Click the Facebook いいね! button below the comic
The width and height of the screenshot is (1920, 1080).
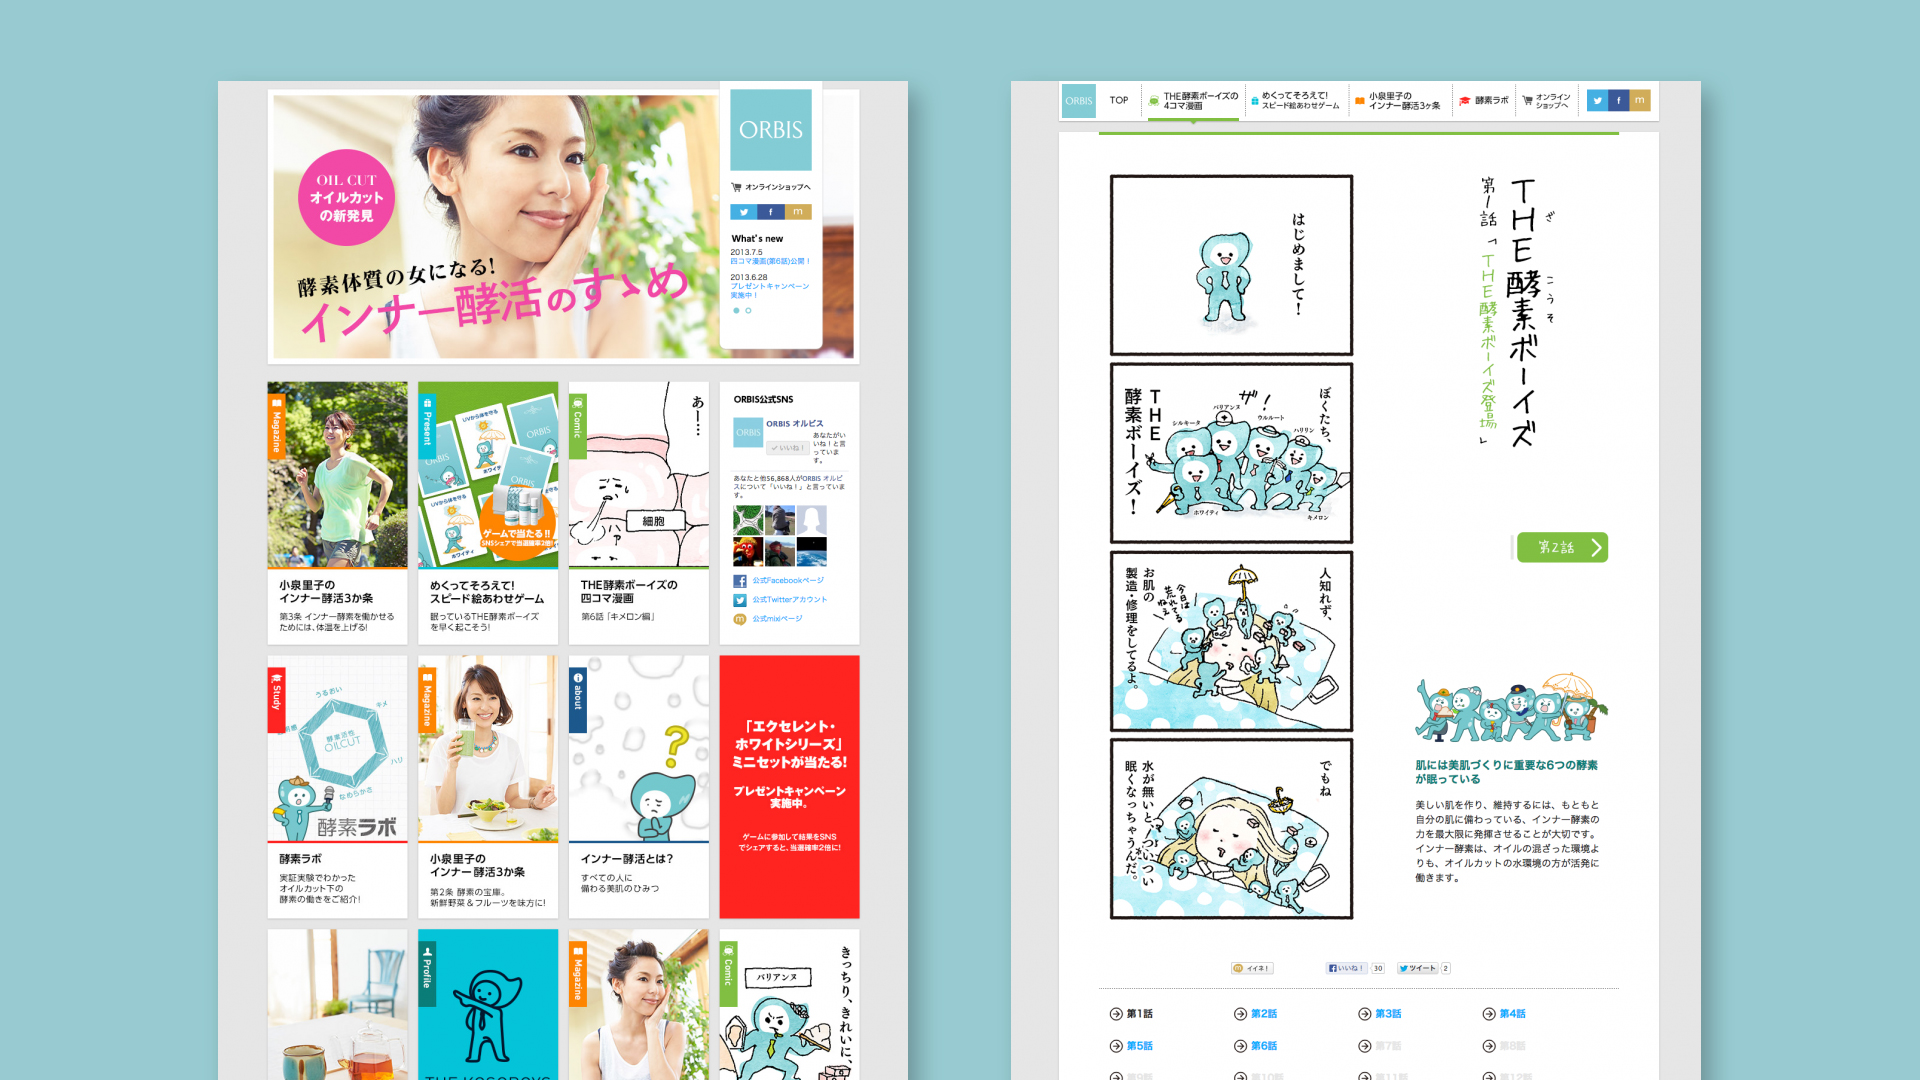(x=1345, y=968)
